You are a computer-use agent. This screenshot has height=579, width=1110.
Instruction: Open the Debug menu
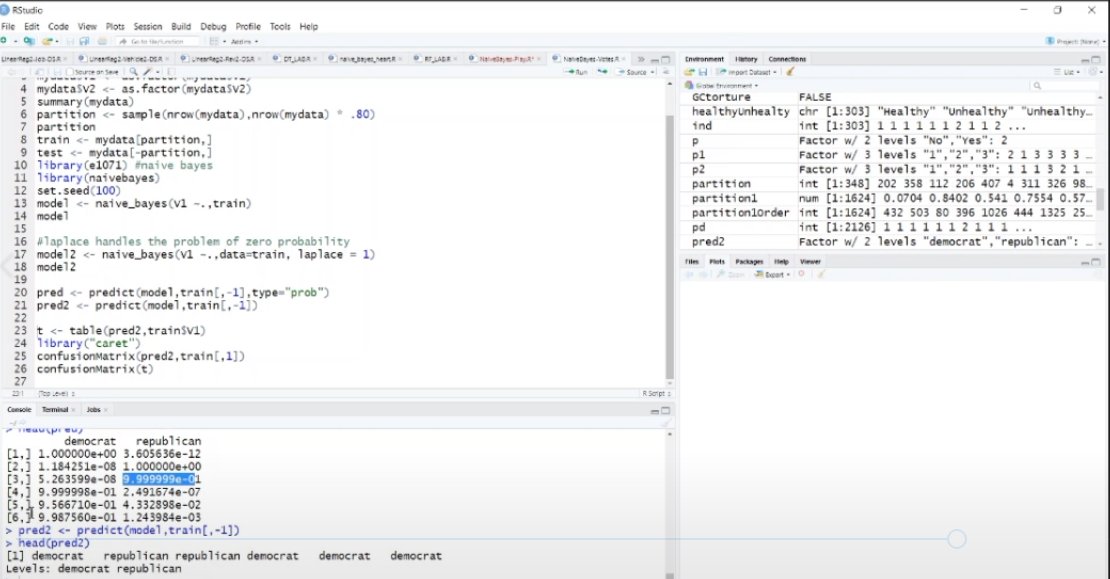point(213,26)
